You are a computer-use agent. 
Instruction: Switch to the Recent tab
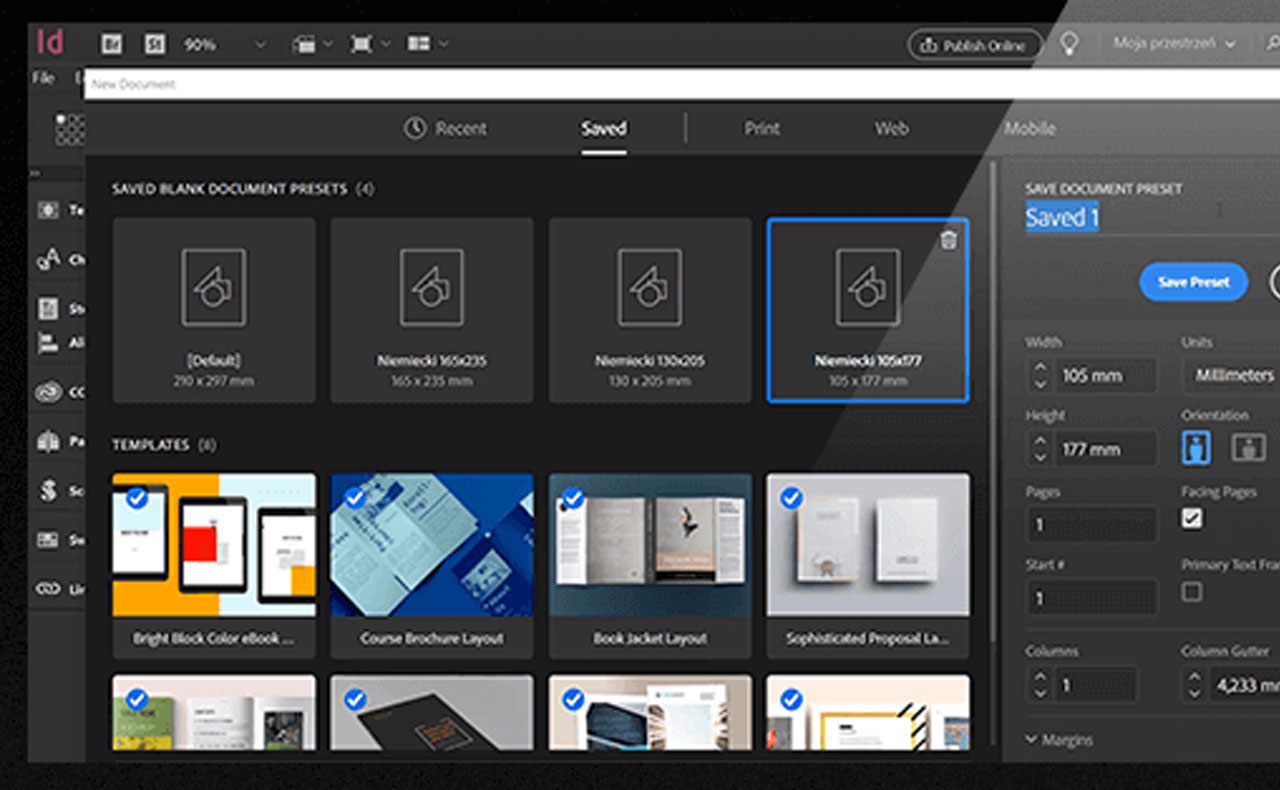coord(446,129)
